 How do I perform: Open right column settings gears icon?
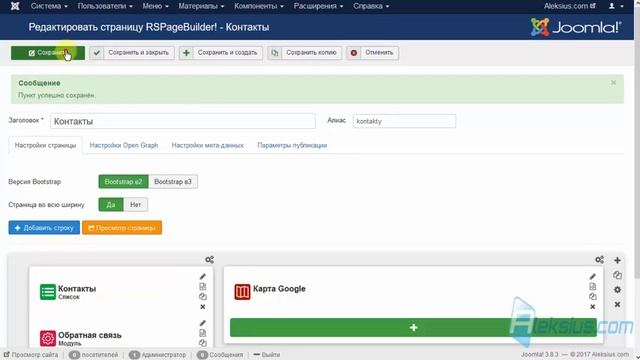tap(599, 260)
